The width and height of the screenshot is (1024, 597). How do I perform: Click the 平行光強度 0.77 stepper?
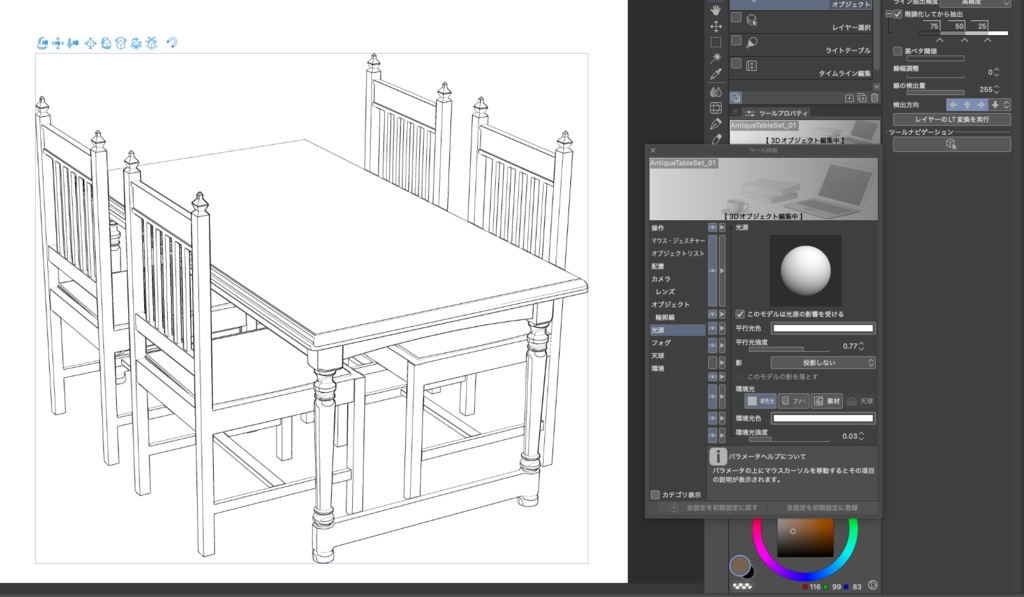click(861, 346)
